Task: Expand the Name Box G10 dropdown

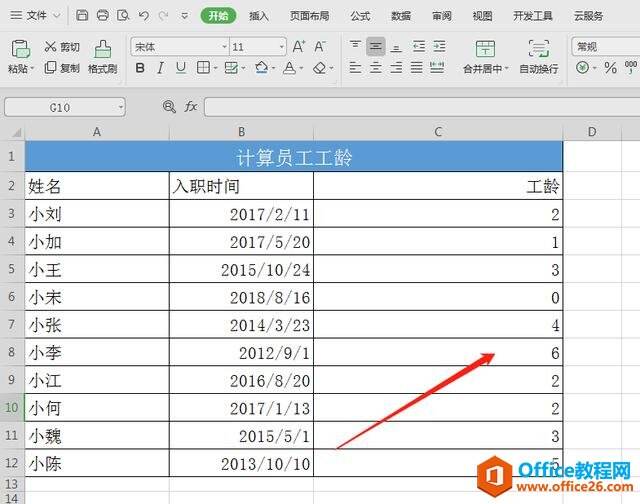Action: pyautogui.click(x=120, y=107)
